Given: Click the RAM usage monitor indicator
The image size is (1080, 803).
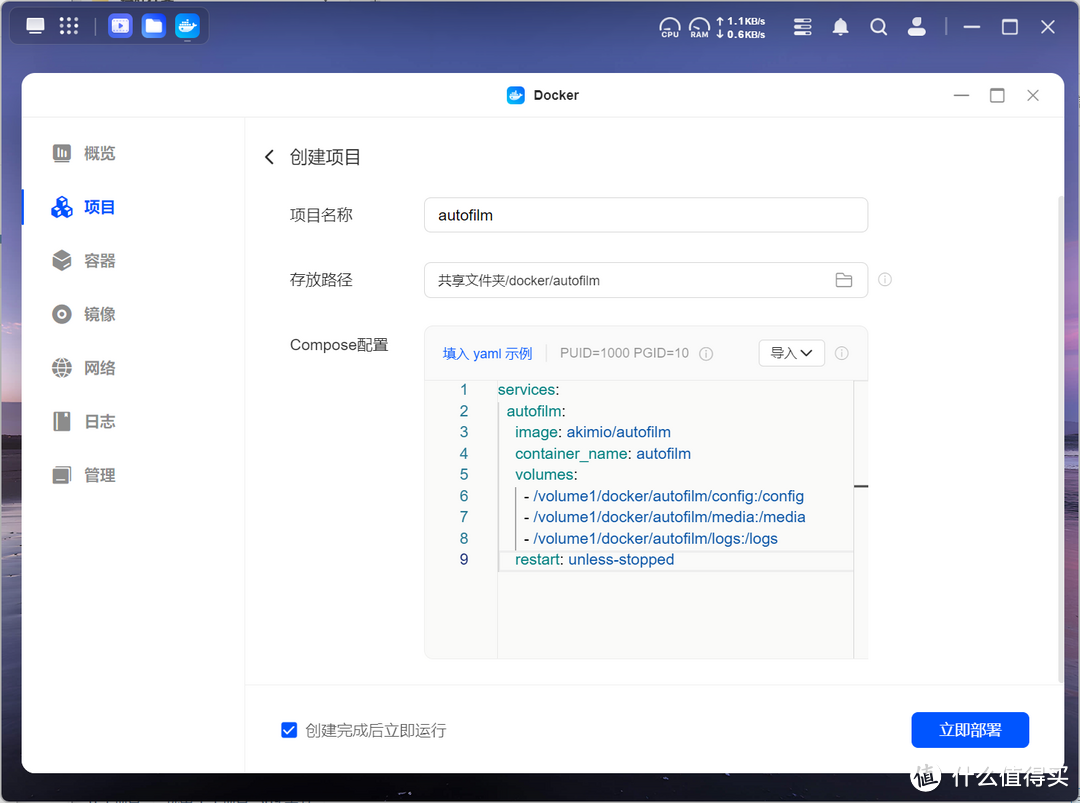Looking at the screenshot, I should pos(699,27).
